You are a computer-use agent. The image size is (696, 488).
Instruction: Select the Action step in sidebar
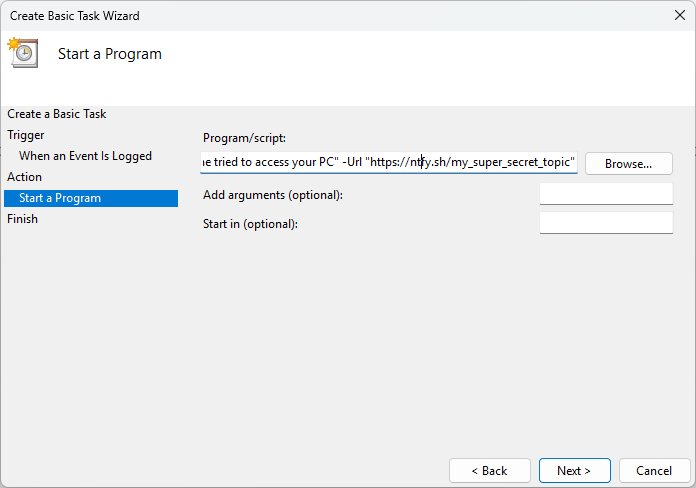tap(25, 177)
